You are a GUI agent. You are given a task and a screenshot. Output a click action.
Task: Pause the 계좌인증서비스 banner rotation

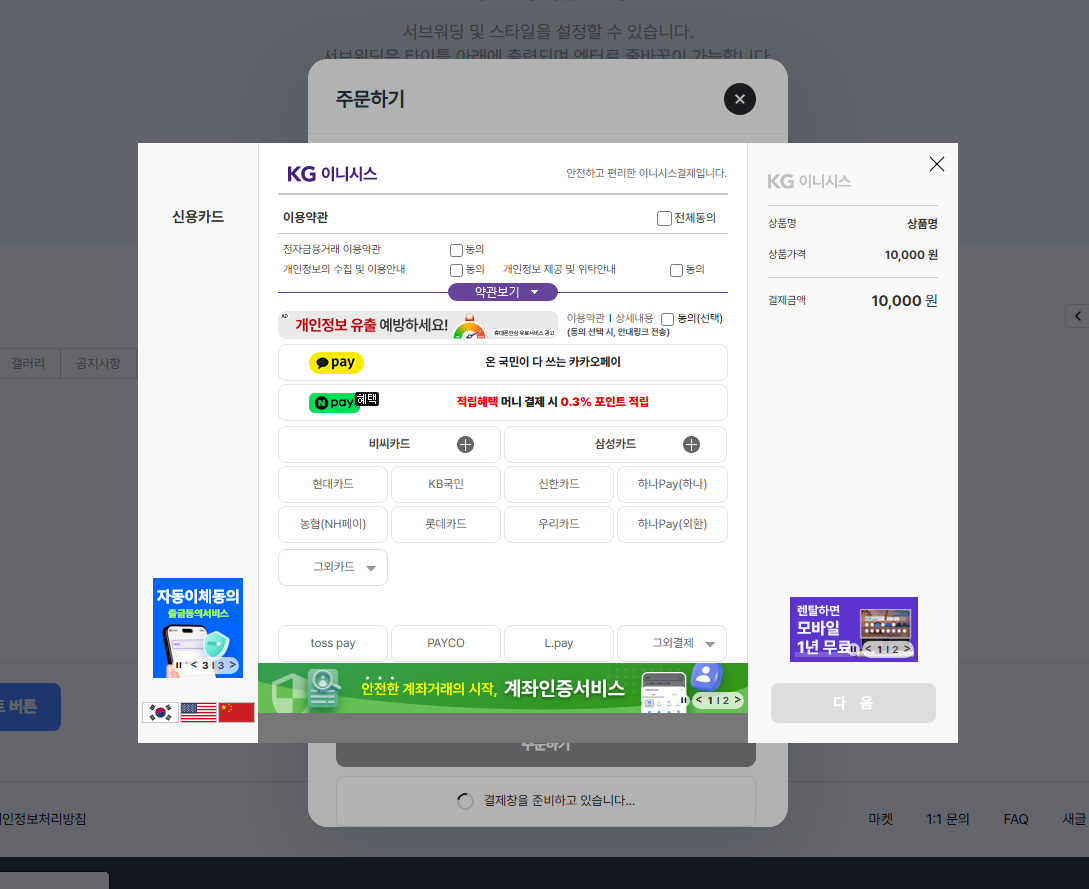pos(684,700)
